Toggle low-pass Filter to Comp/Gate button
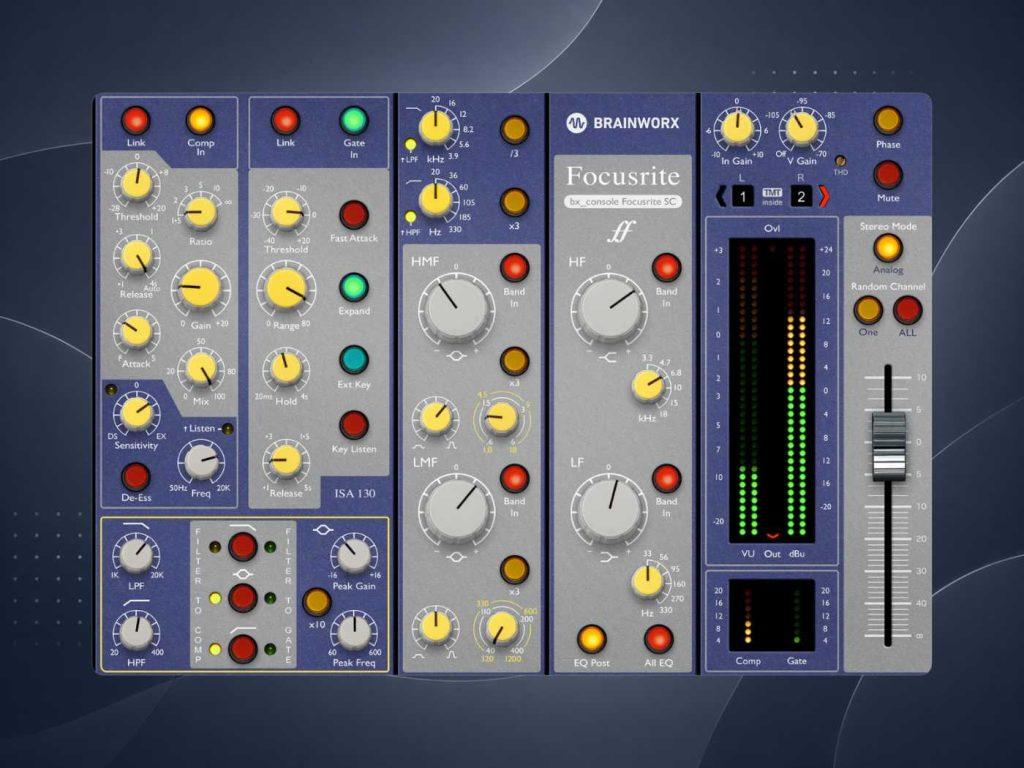1024x768 pixels. (x=242, y=547)
